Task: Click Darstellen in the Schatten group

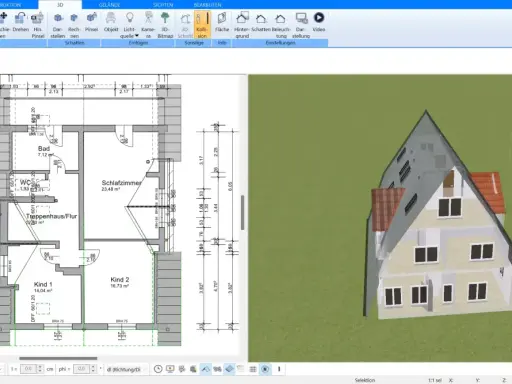Action: coord(58,25)
